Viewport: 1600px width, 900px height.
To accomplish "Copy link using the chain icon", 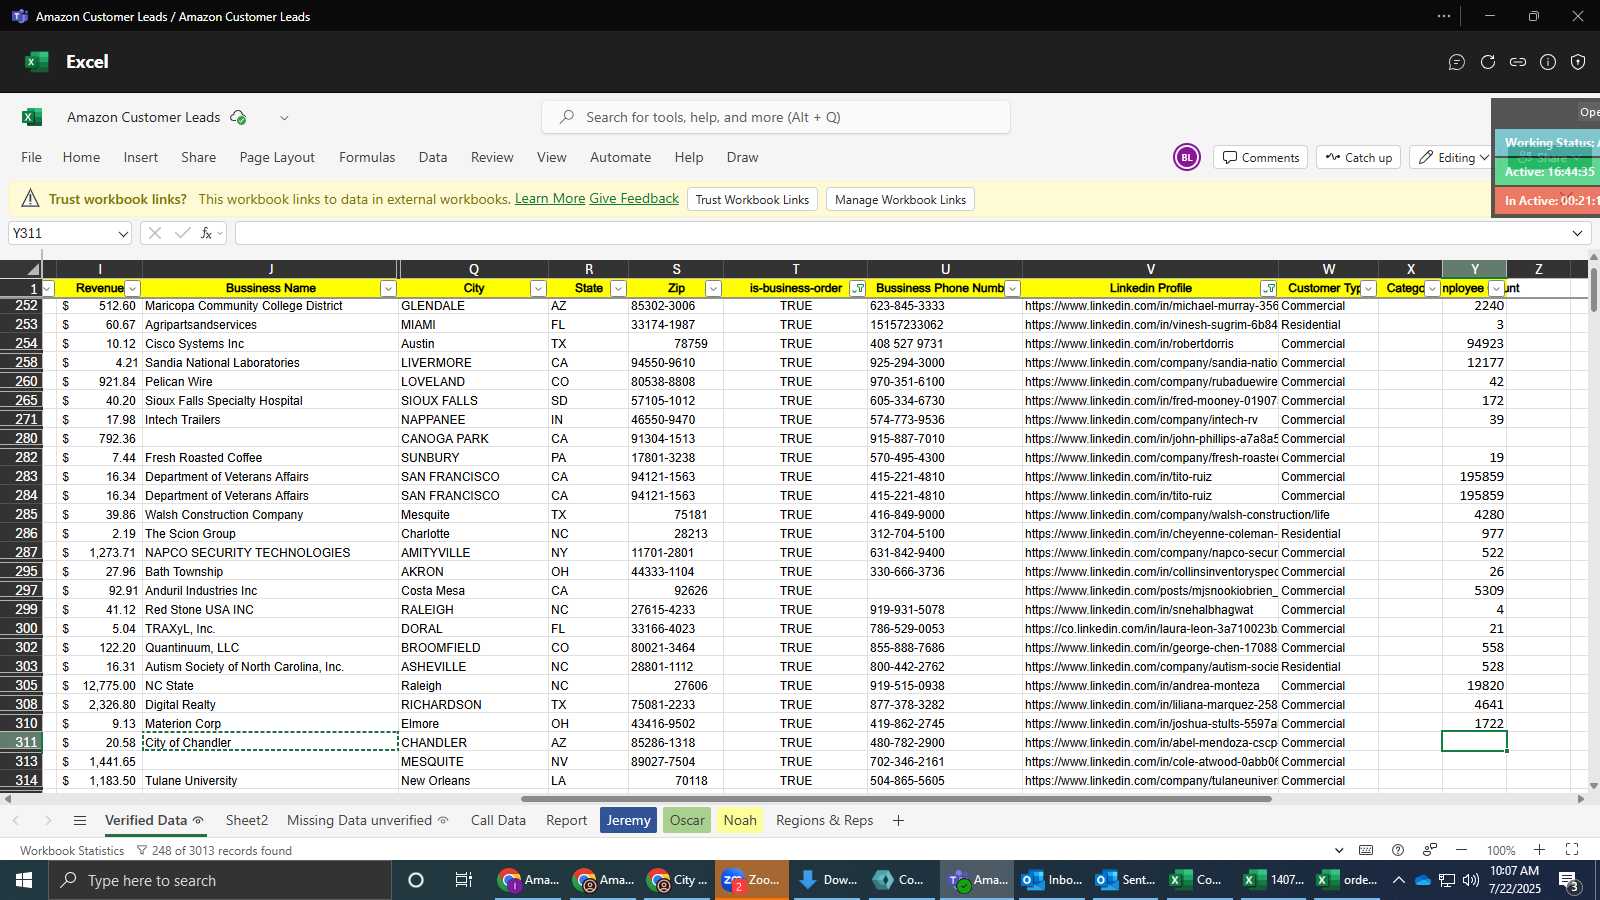I will (1518, 62).
